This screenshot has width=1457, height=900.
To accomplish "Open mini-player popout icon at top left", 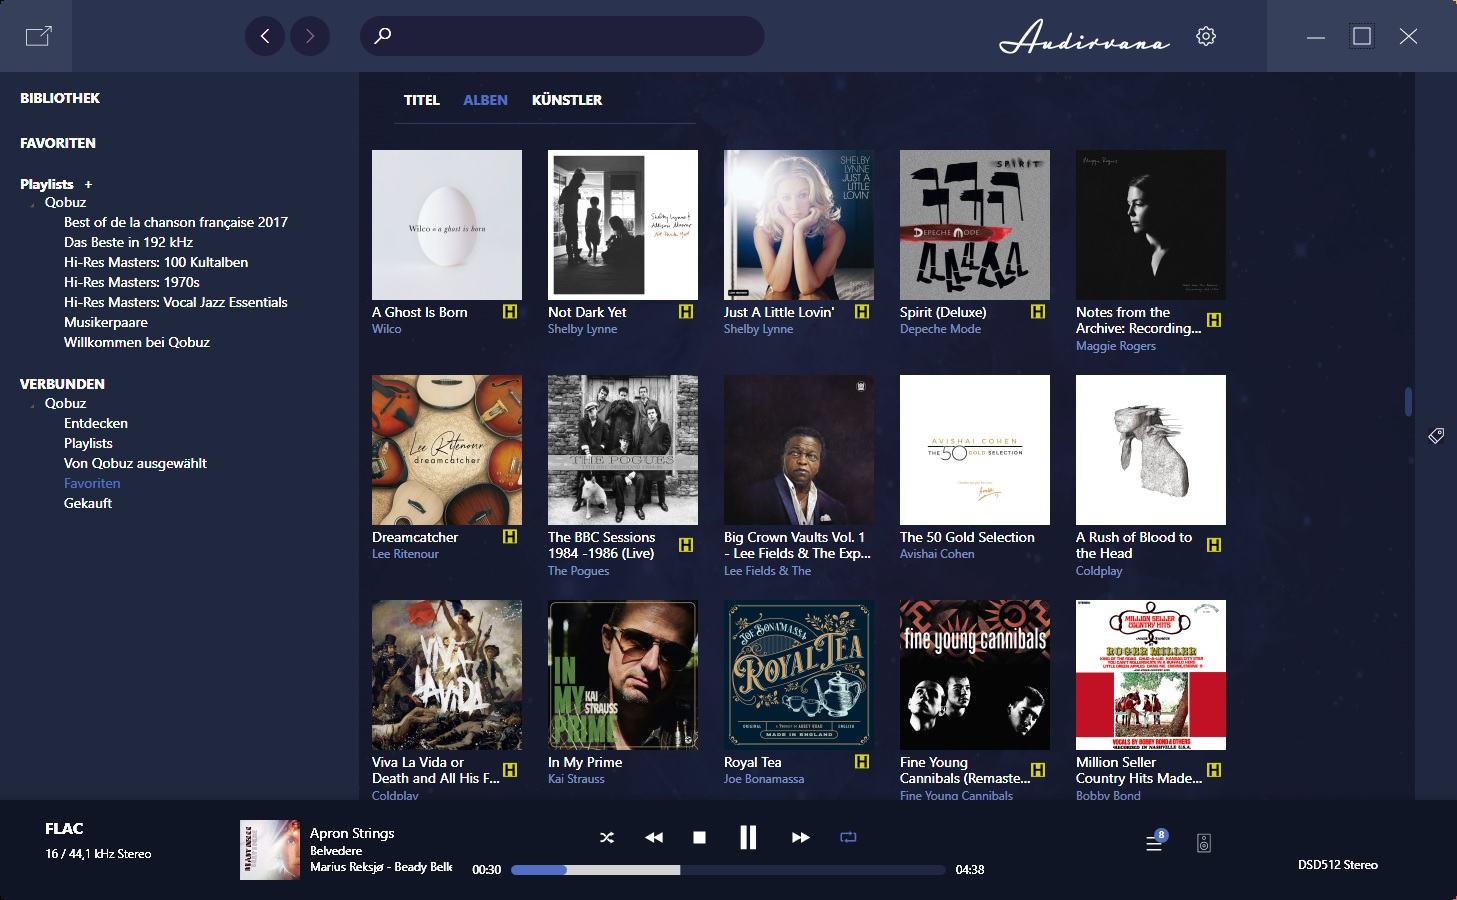I will click(38, 36).
